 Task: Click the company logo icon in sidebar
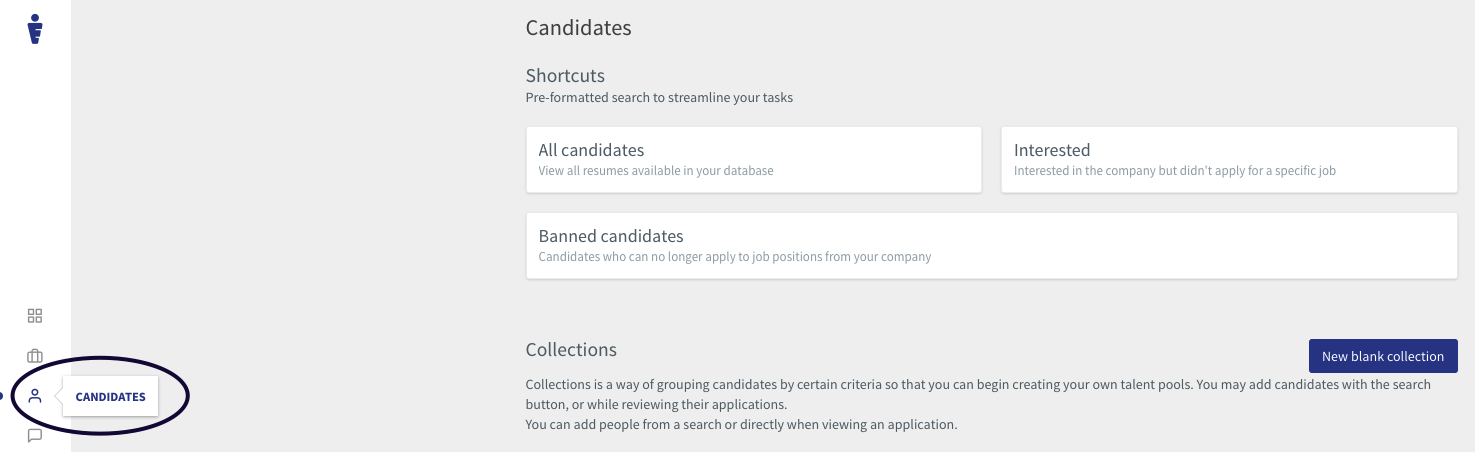[35, 29]
